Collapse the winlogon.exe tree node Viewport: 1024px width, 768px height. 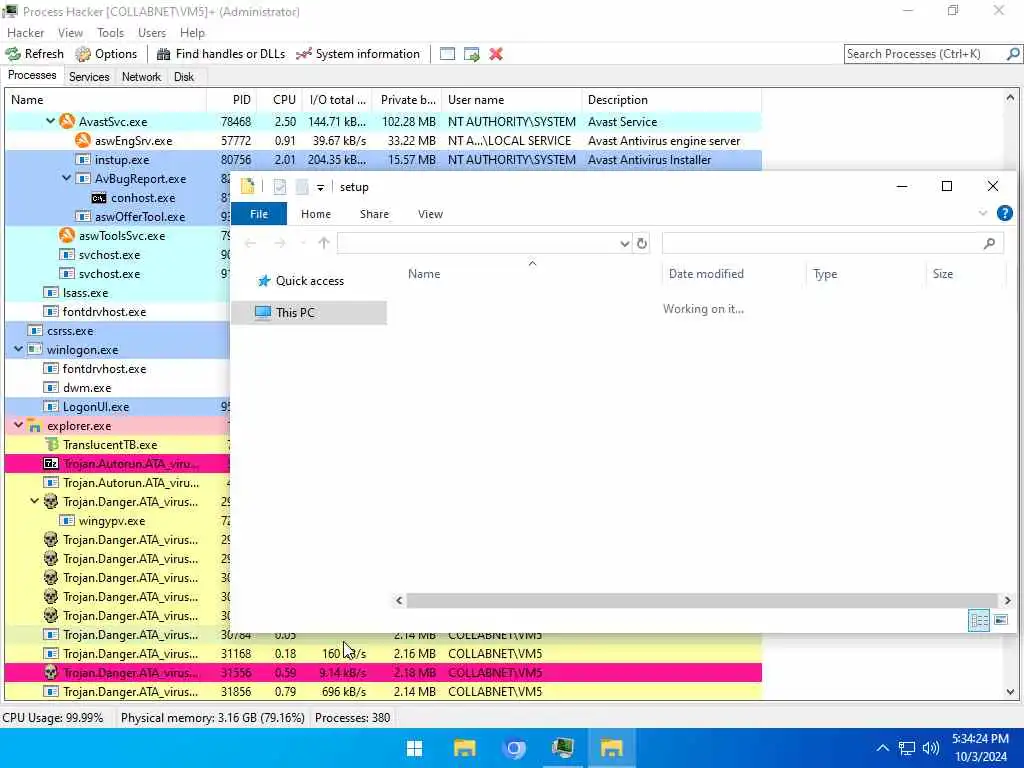click(x=19, y=349)
